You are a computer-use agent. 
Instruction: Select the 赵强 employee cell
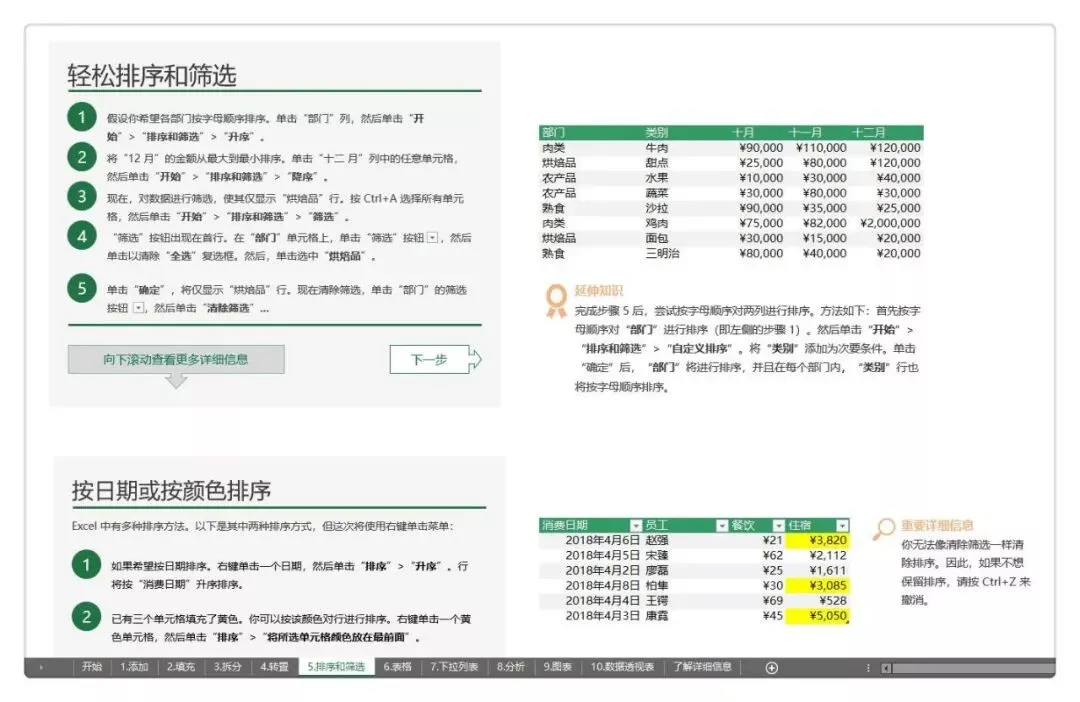click(x=686, y=540)
